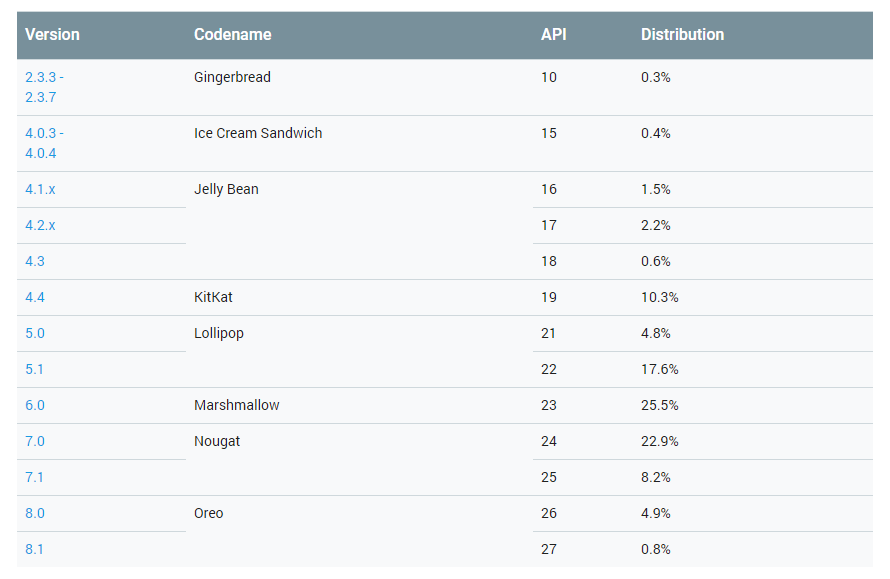Select the Marshmallow codename cell

[237, 405]
